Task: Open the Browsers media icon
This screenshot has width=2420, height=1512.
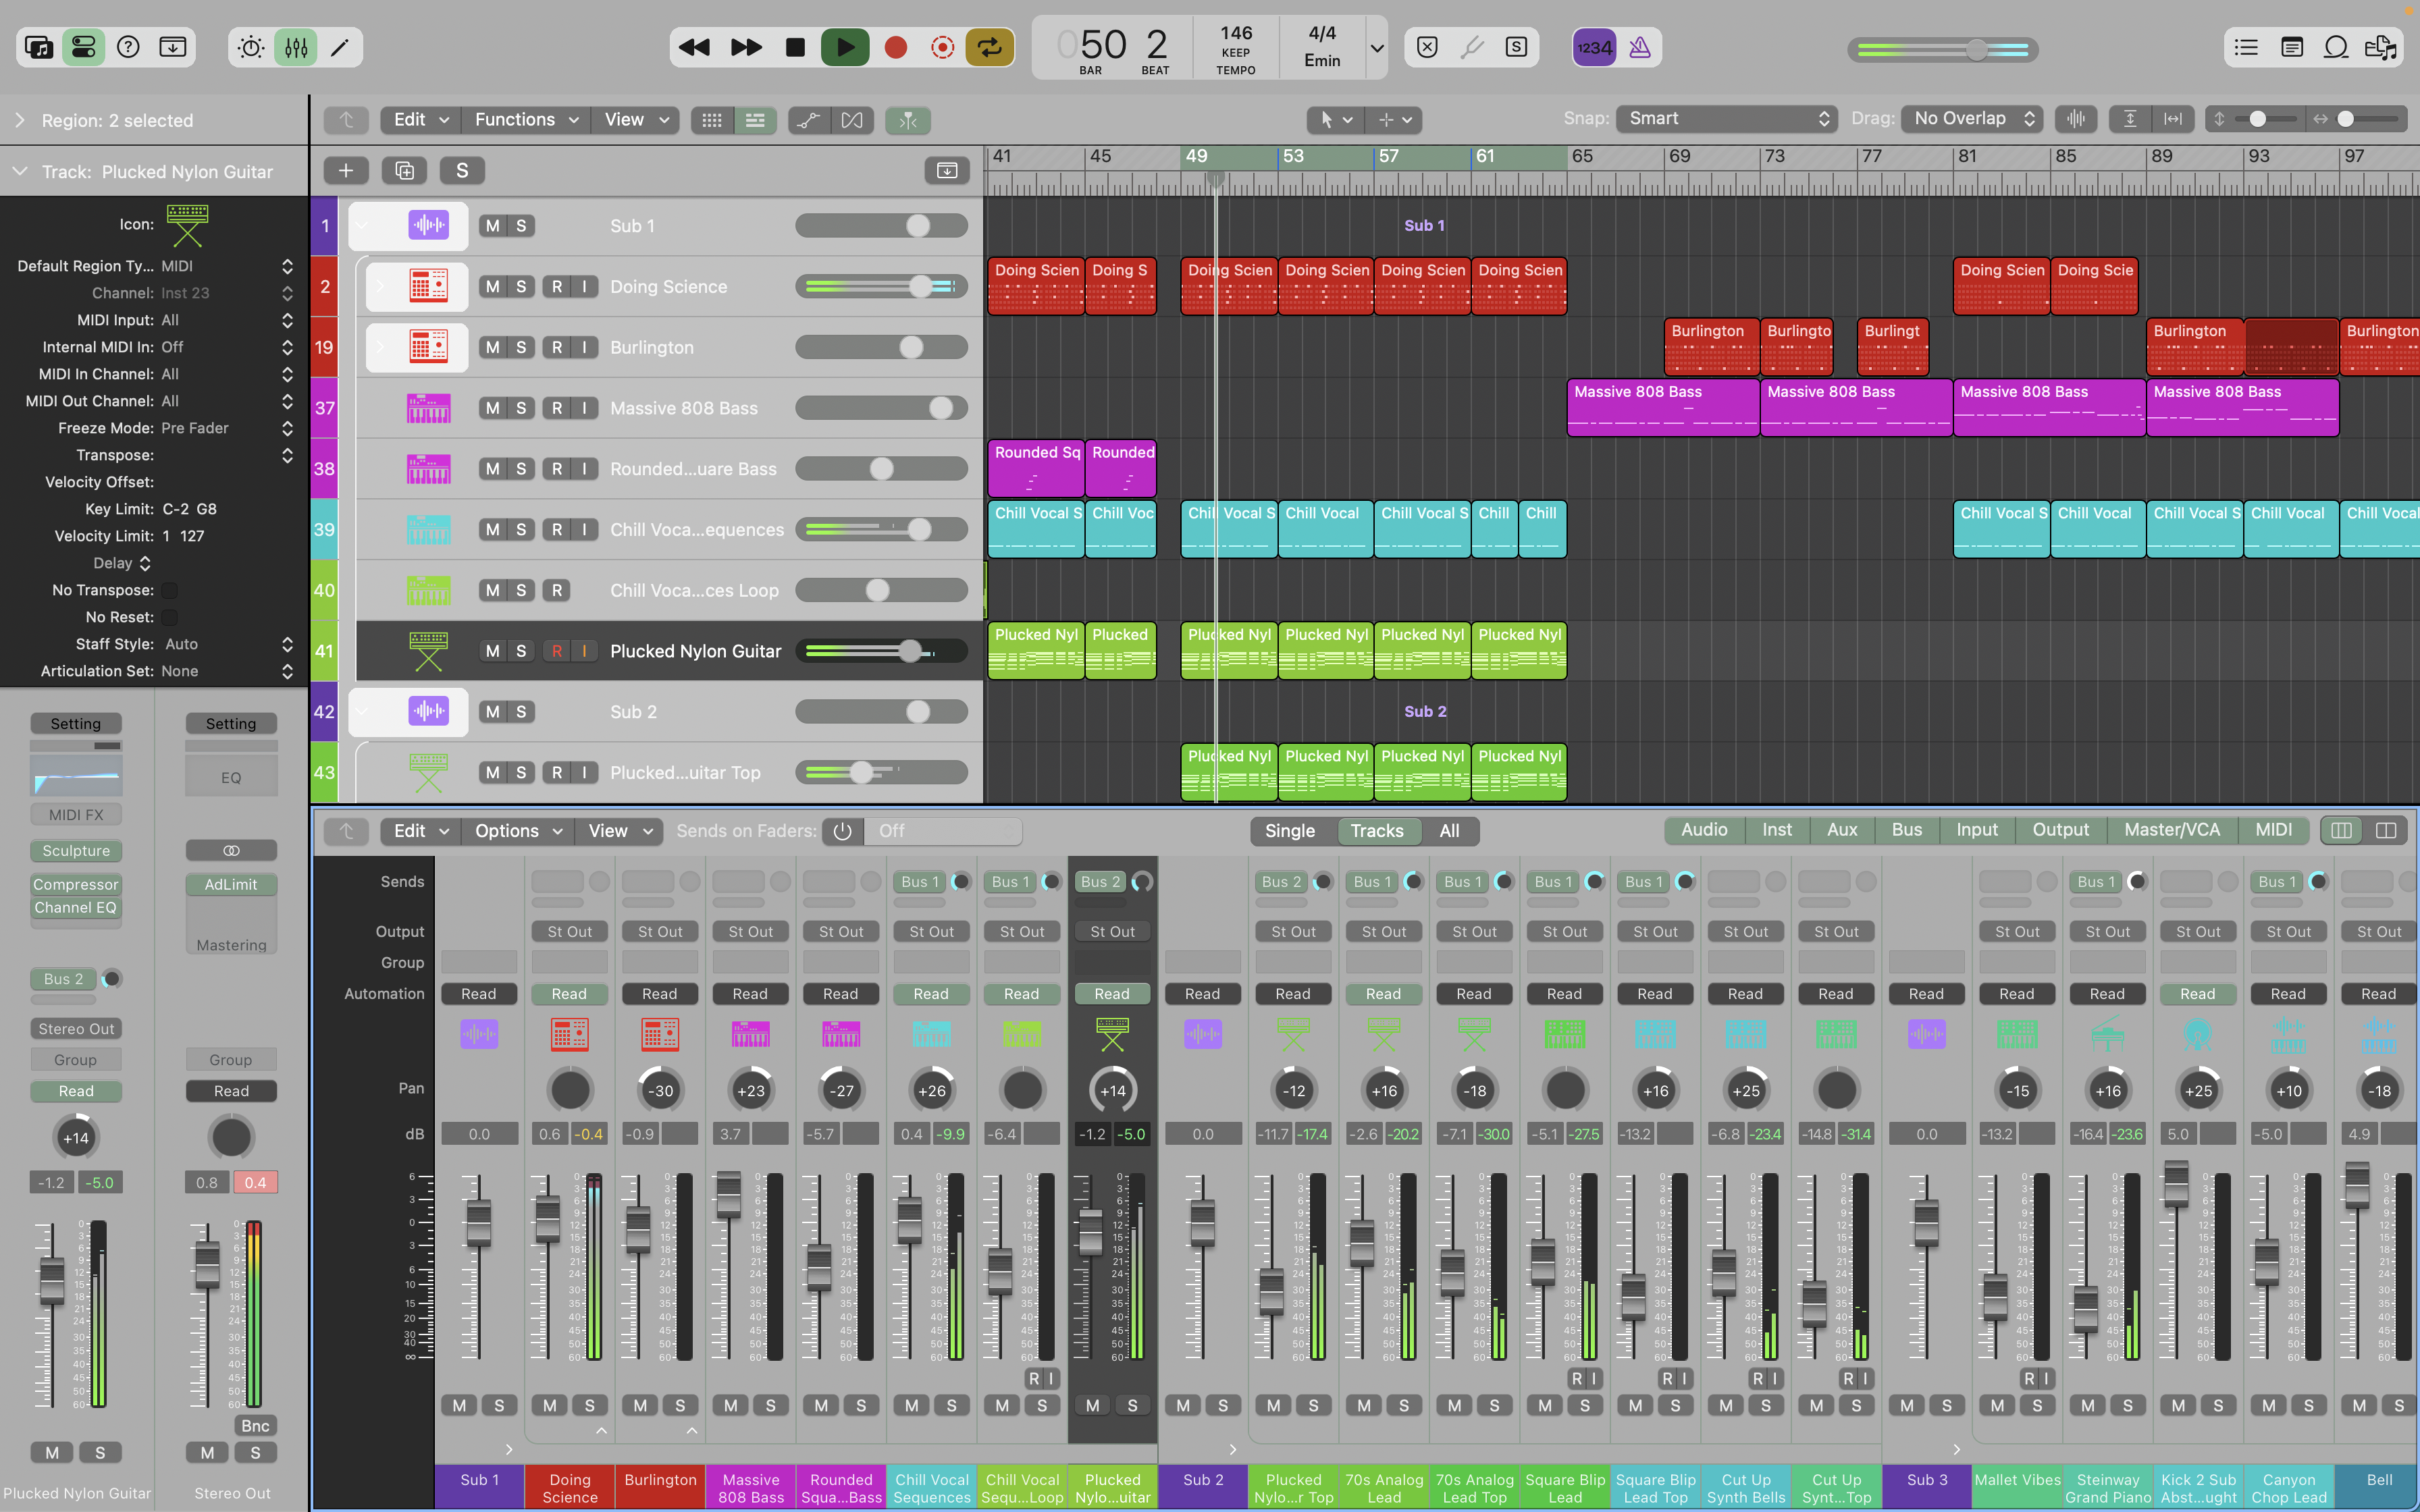Action: click(2380, 47)
